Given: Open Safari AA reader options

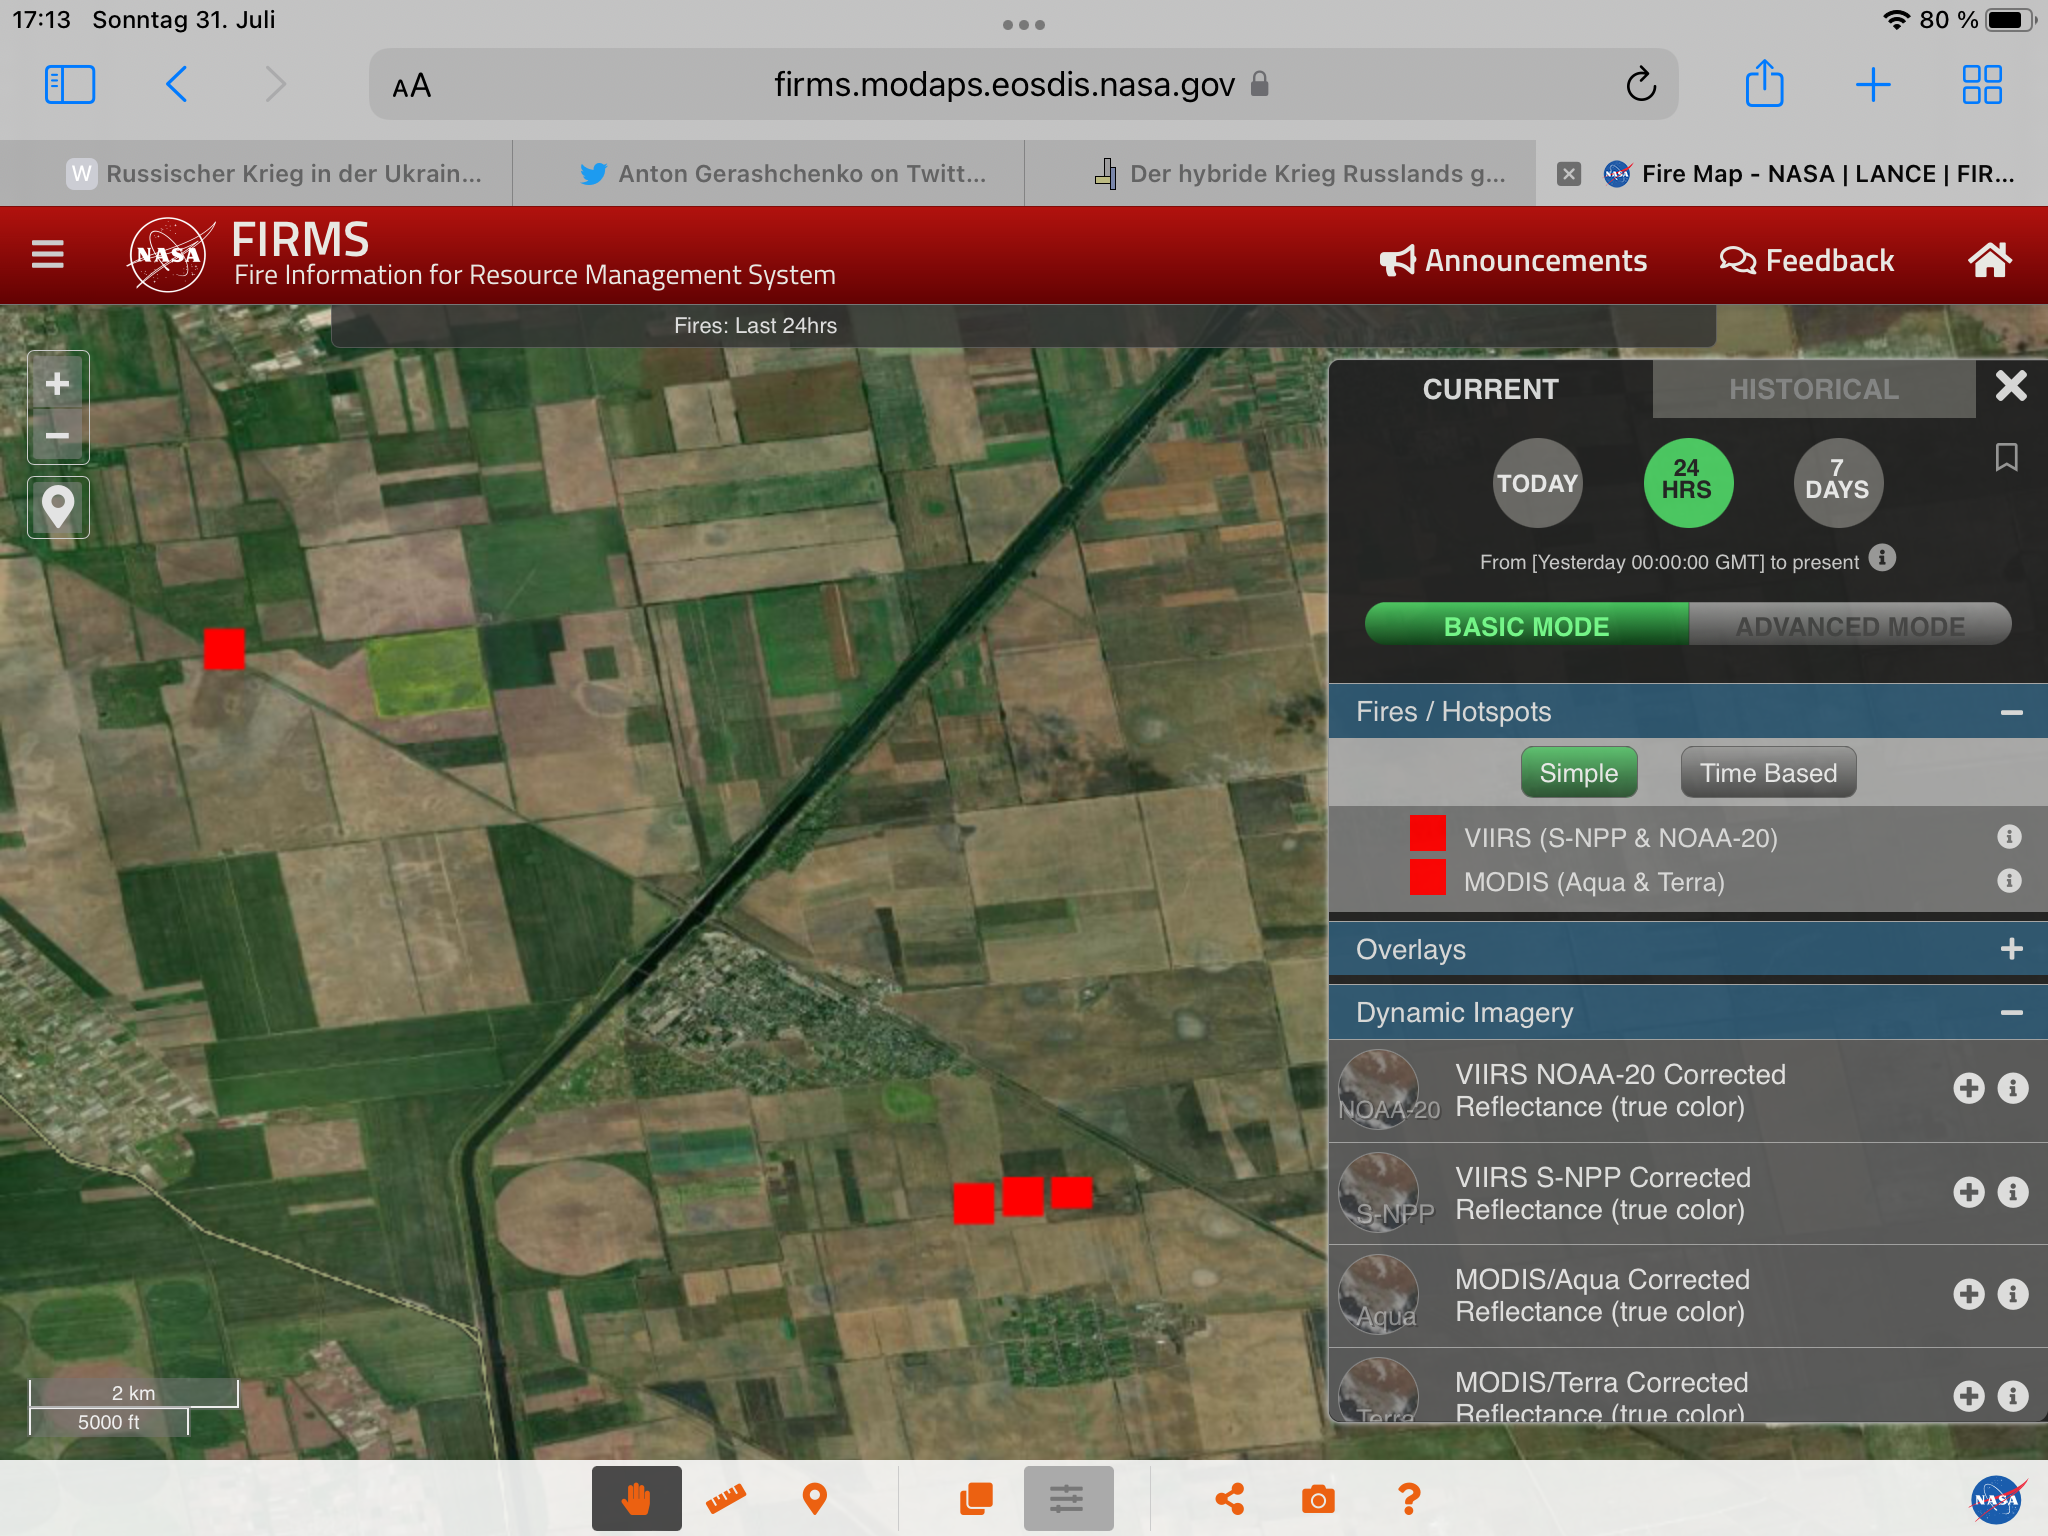Looking at the screenshot, I should (x=411, y=86).
